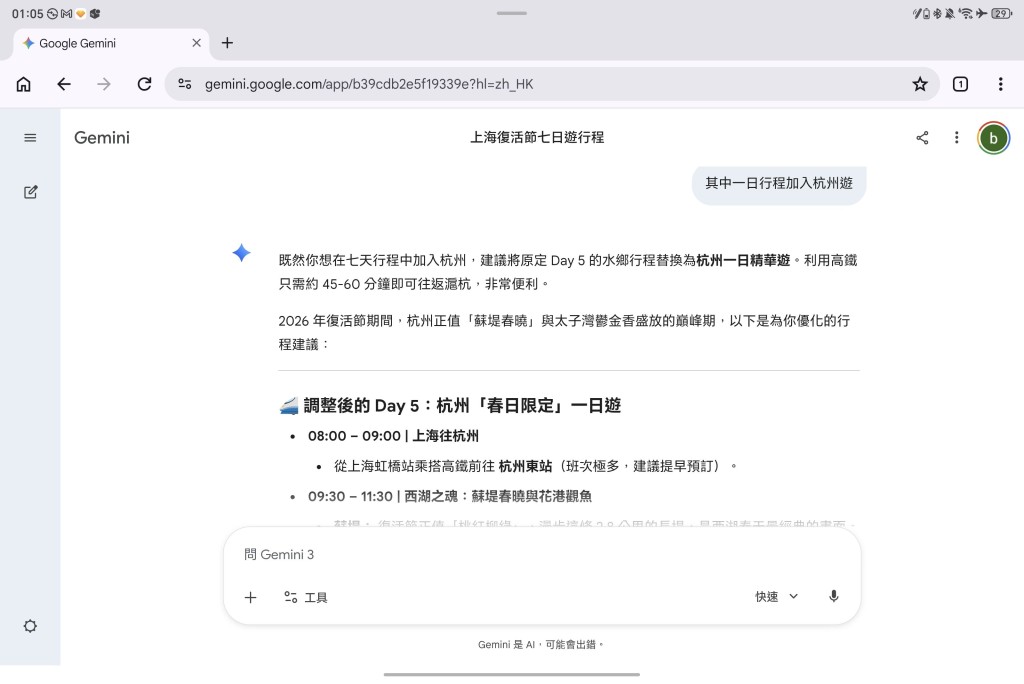Open browser three-dot overflow menu
The width and height of the screenshot is (1024, 684).
[x=1001, y=84]
